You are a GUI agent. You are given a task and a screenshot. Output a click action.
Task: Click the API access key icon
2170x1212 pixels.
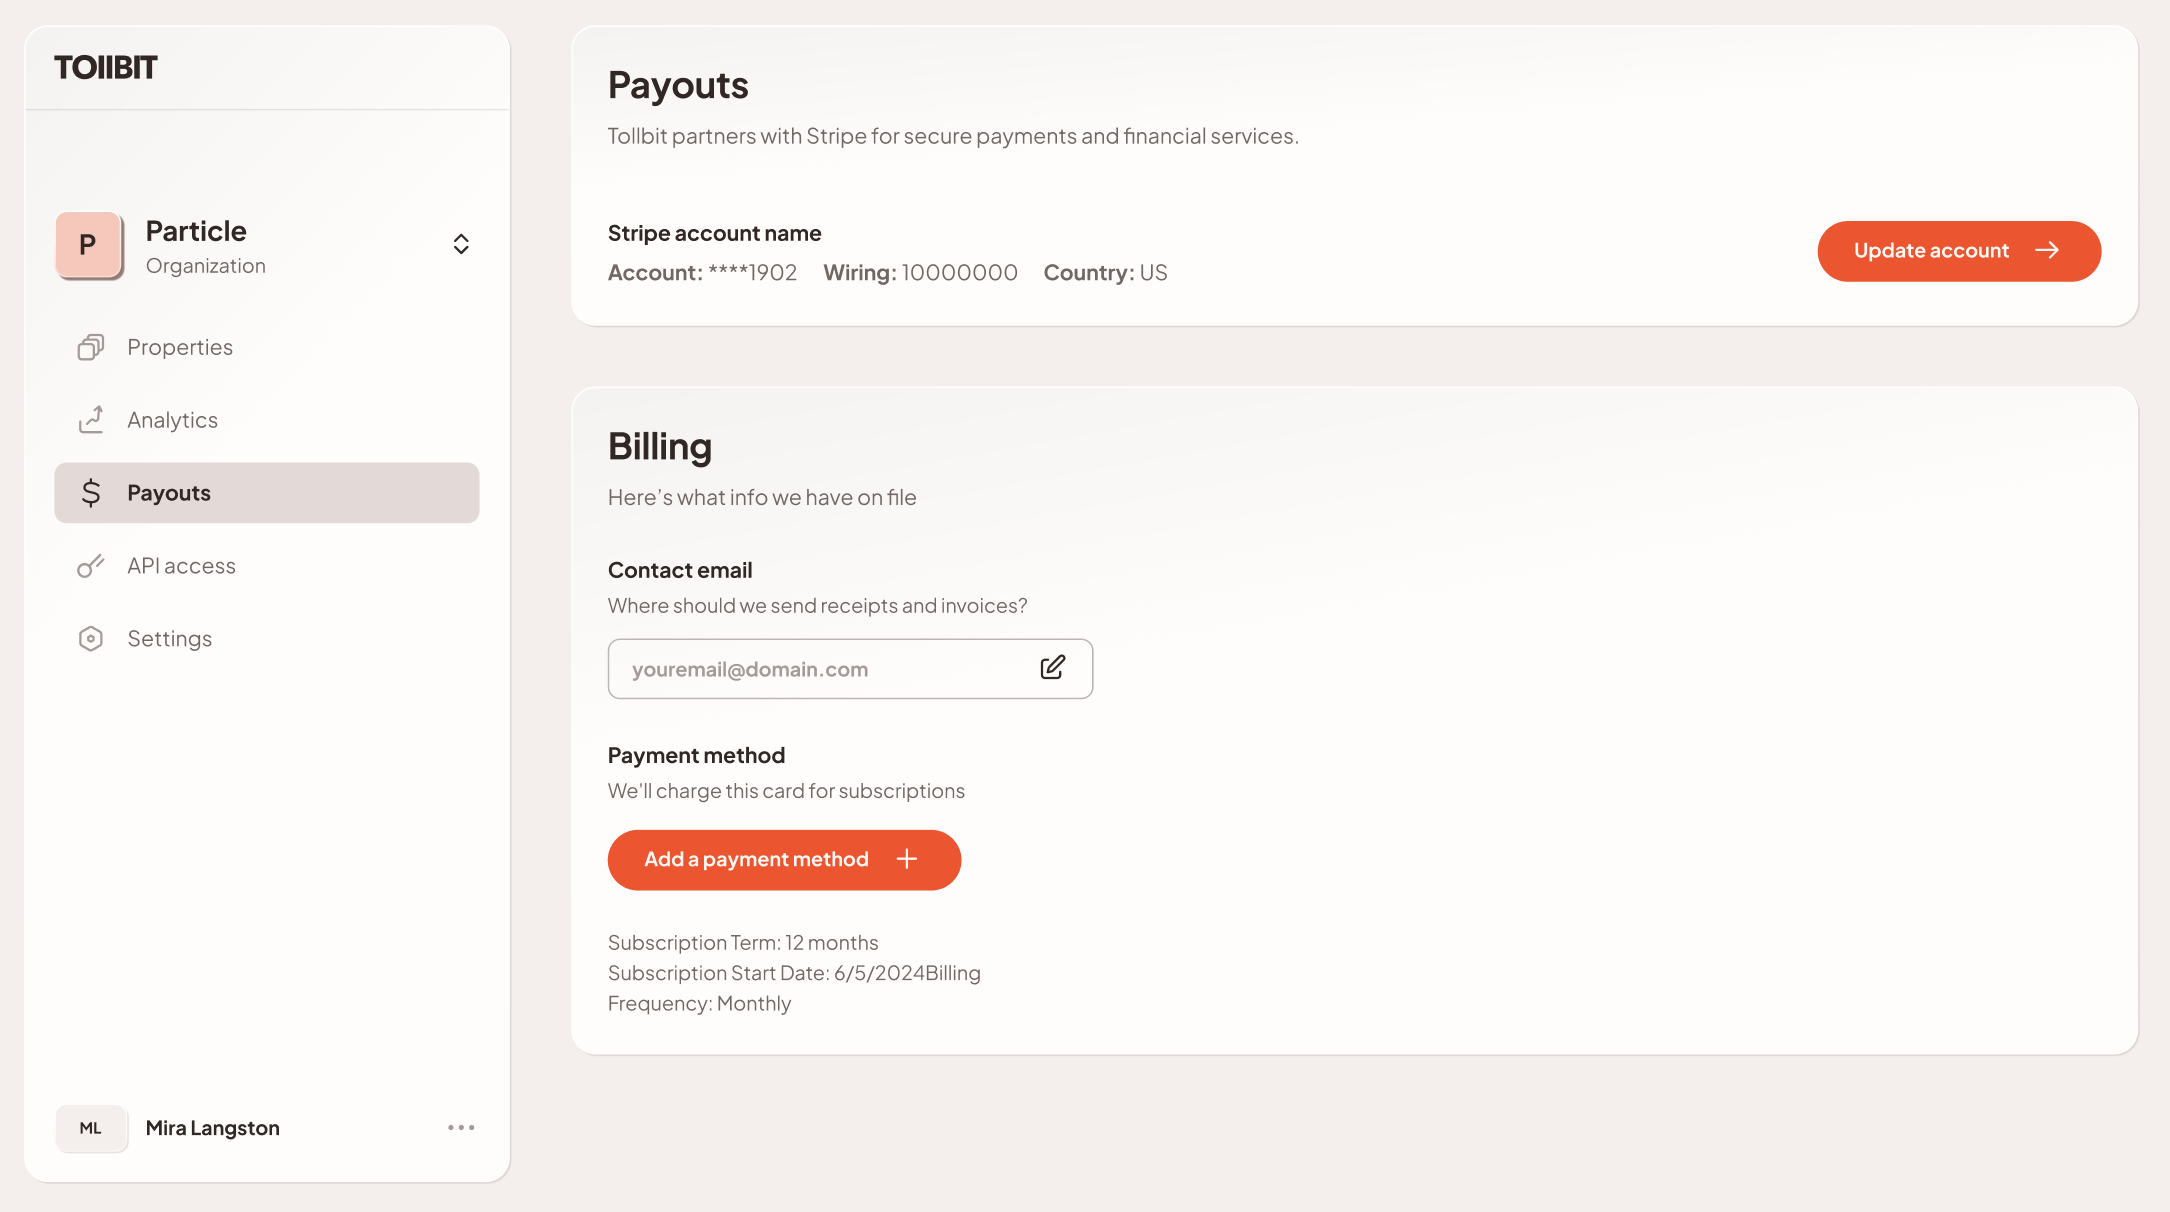91,565
